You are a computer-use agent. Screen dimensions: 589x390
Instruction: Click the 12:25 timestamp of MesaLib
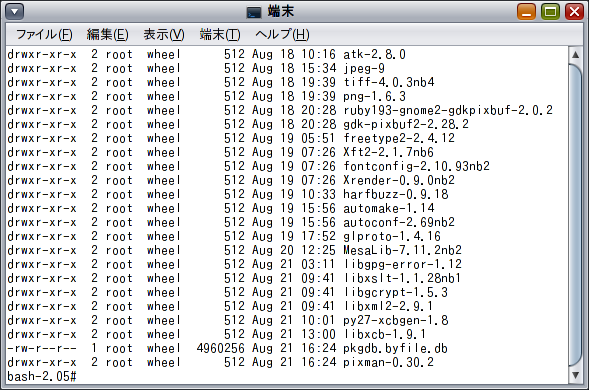click(319, 251)
